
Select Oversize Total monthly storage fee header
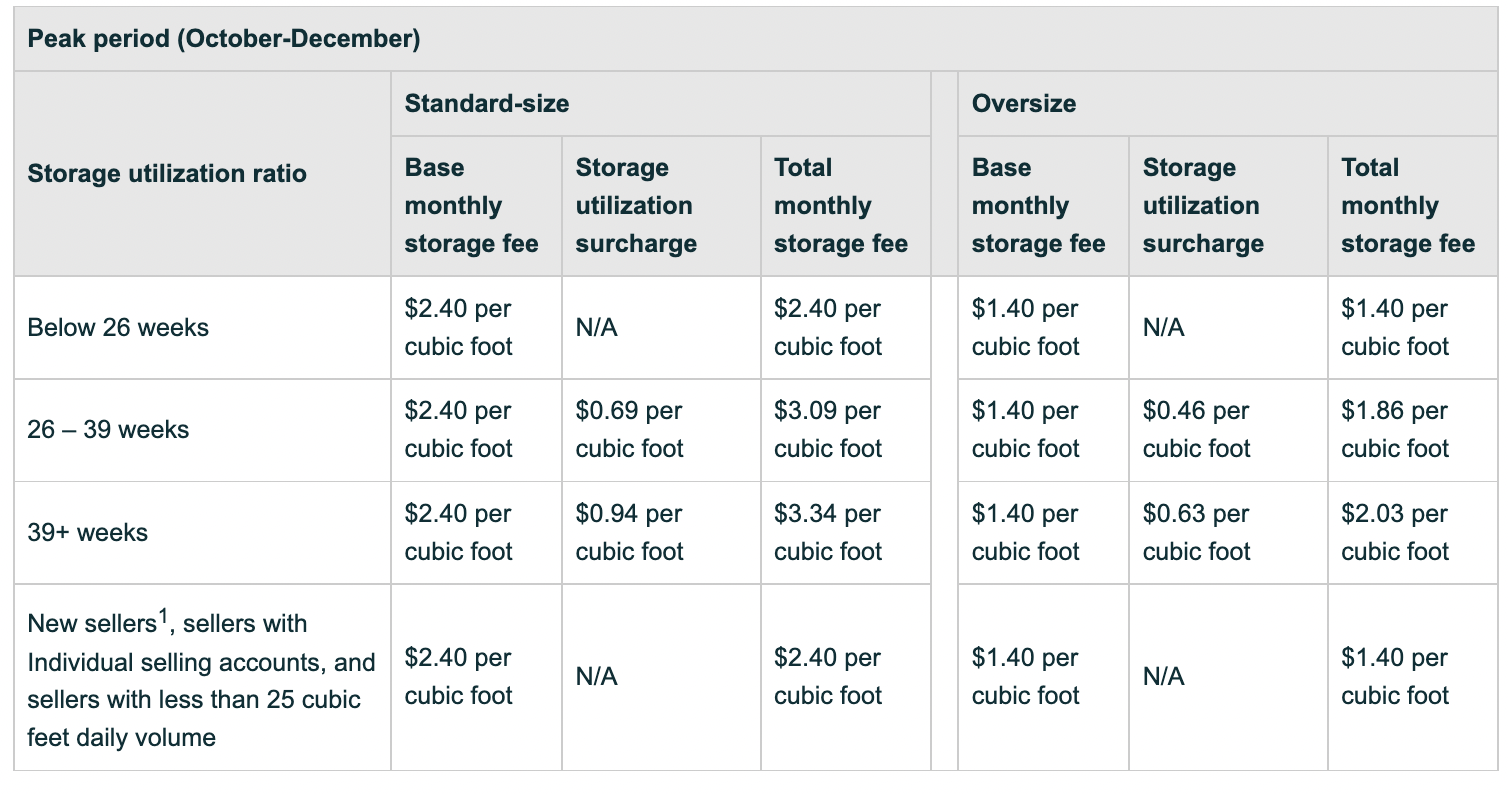point(1408,206)
